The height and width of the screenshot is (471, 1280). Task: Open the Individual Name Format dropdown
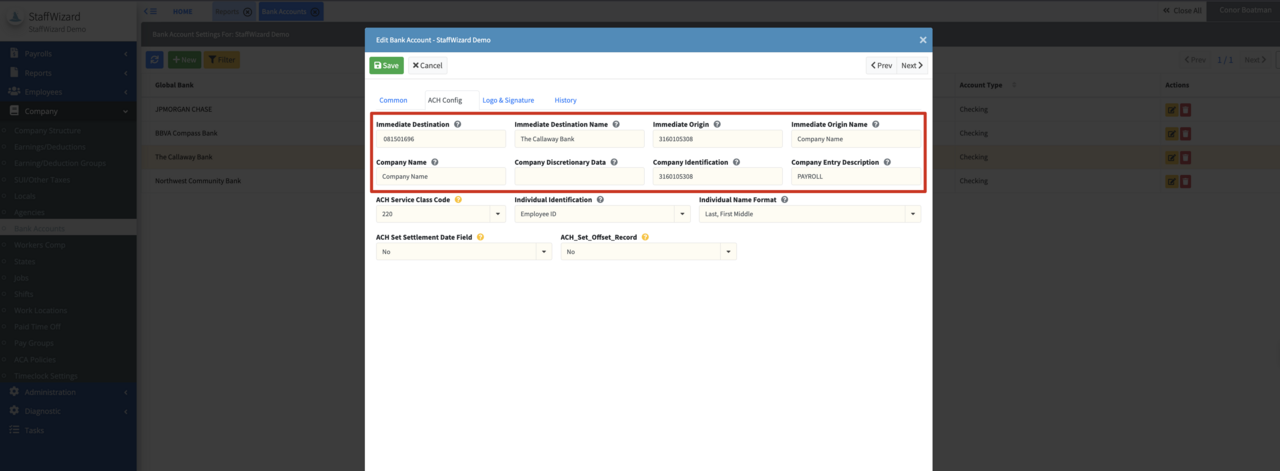(x=912, y=214)
